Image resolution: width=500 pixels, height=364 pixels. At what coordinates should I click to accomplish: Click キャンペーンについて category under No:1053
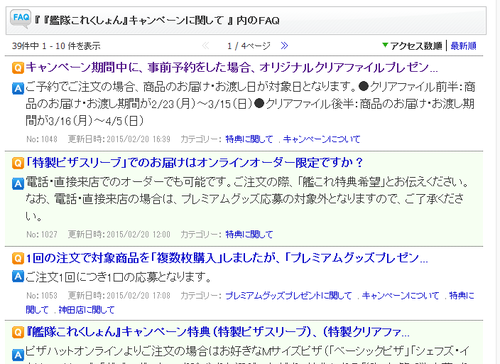click(x=400, y=296)
